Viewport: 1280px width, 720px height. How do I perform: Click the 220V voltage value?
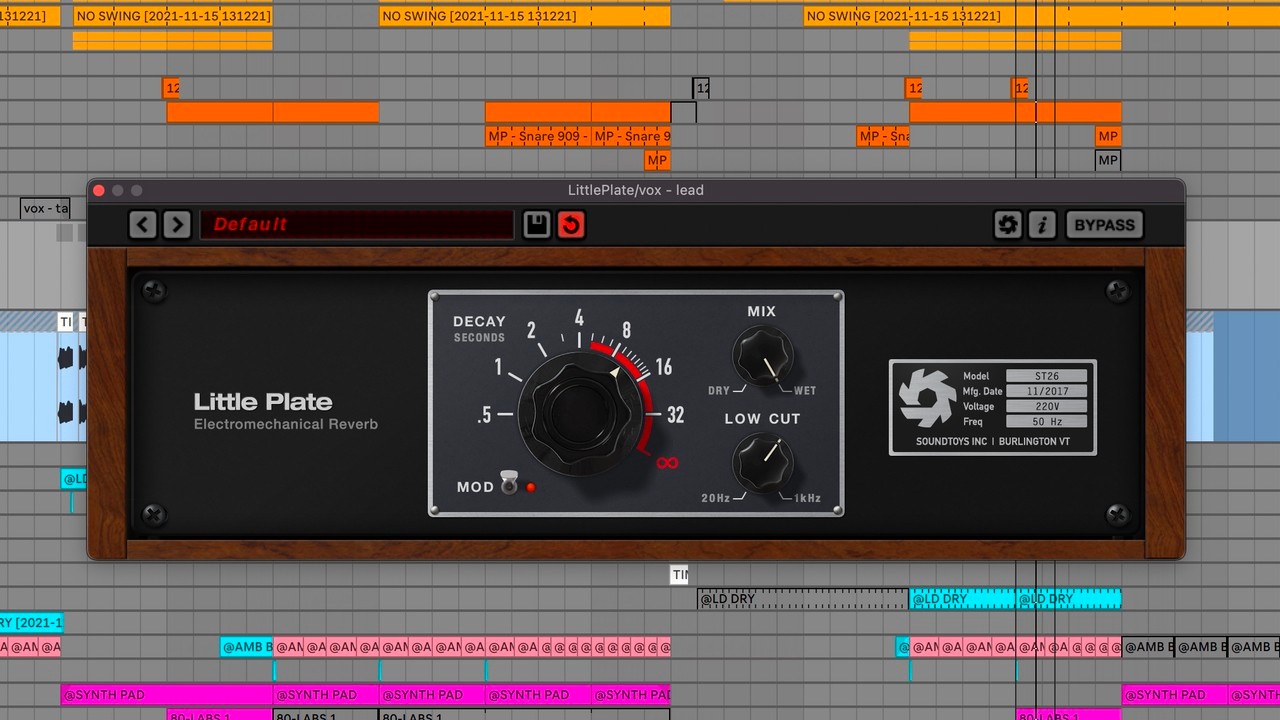click(1046, 407)
